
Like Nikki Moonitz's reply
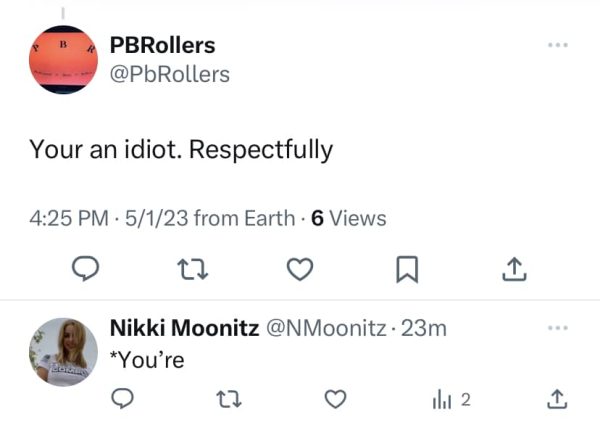(337, 399)
